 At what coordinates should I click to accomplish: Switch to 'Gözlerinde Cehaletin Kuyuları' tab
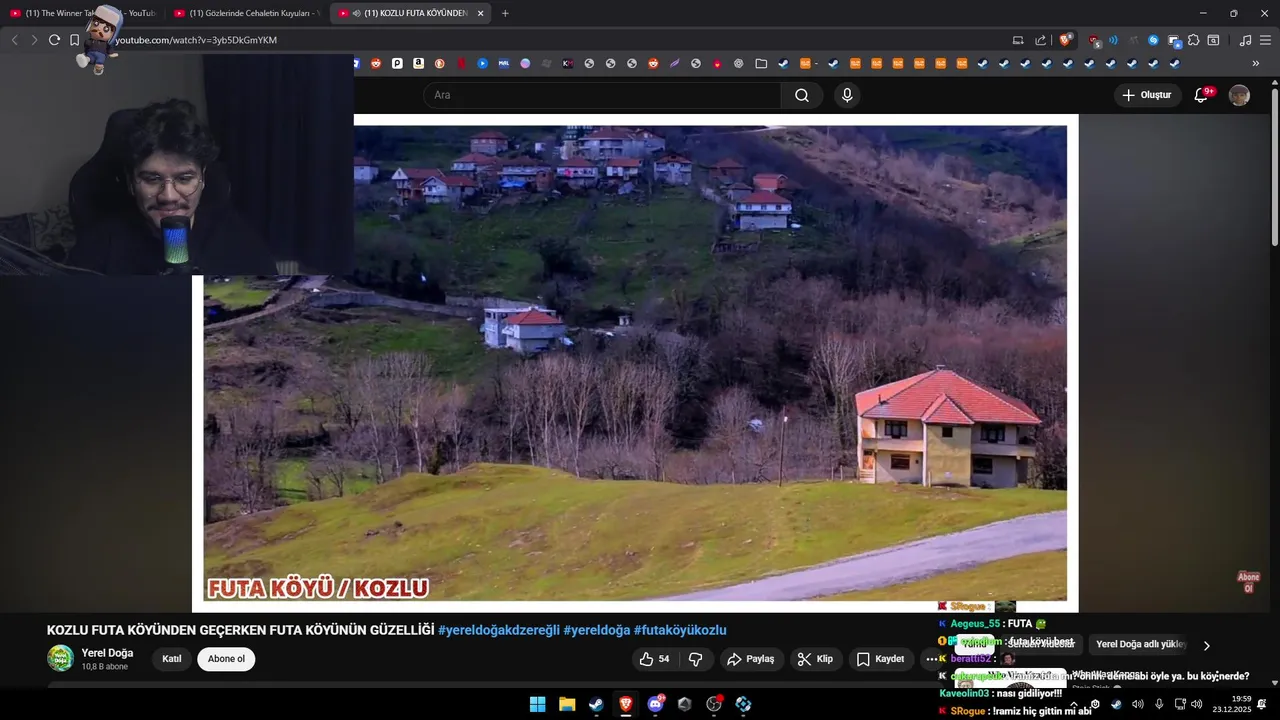[246, 13]
